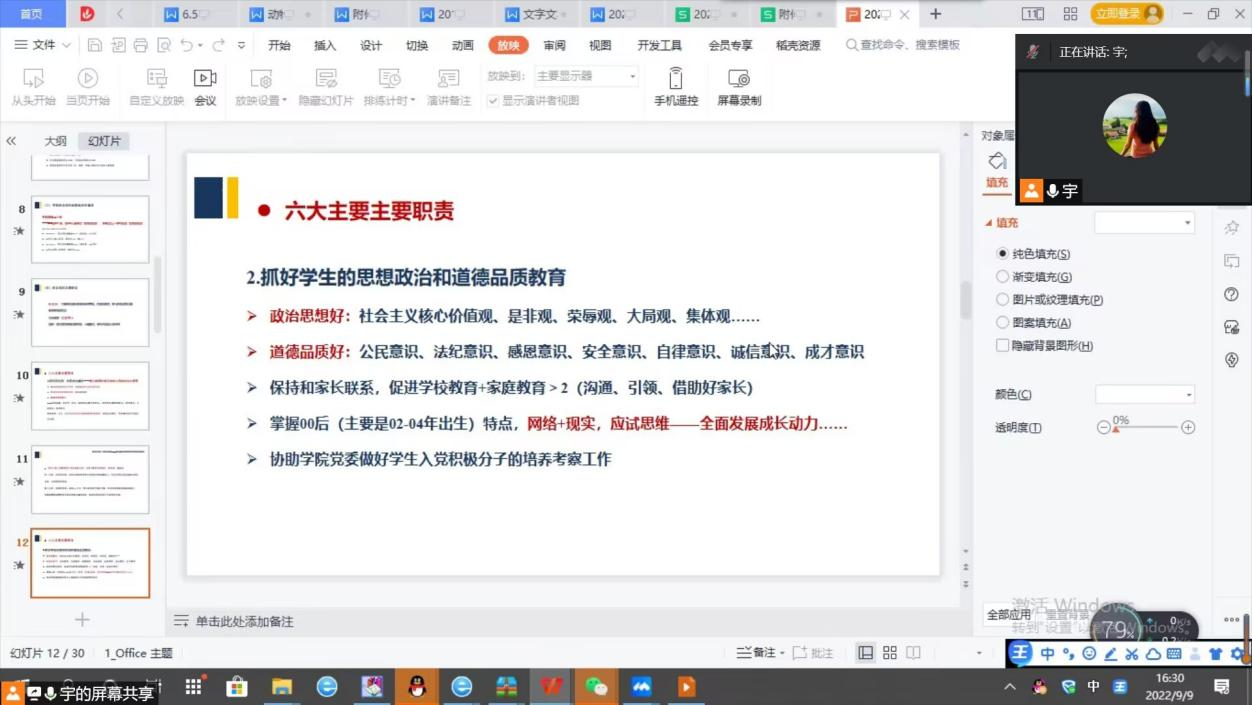Open 手机遥控 phone remote control
1252x705 pixels.
point(676,87)
